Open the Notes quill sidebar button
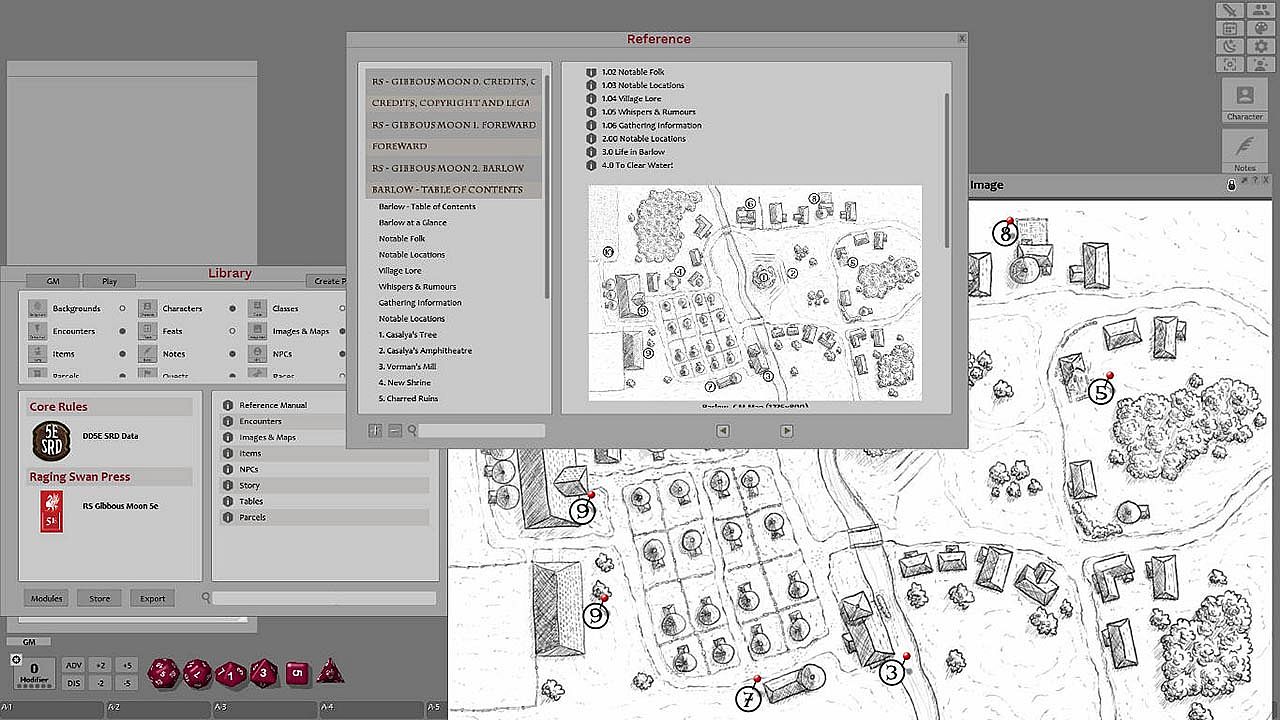 coord(1245,151)
